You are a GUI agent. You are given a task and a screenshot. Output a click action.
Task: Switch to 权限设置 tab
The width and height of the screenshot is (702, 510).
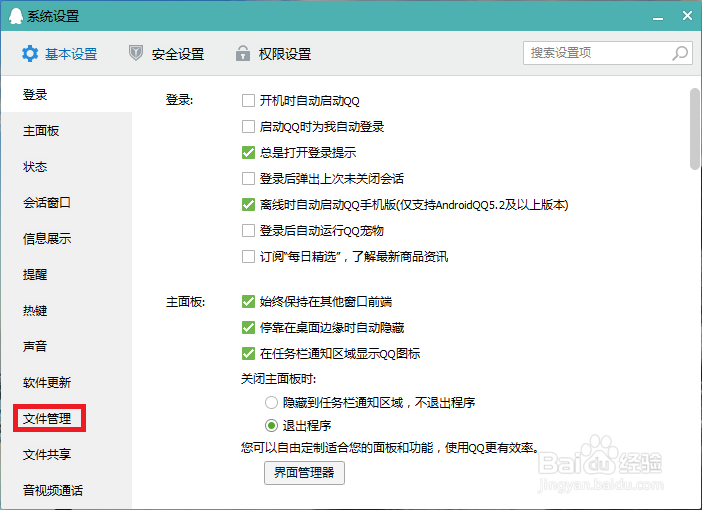coord(274,54)
